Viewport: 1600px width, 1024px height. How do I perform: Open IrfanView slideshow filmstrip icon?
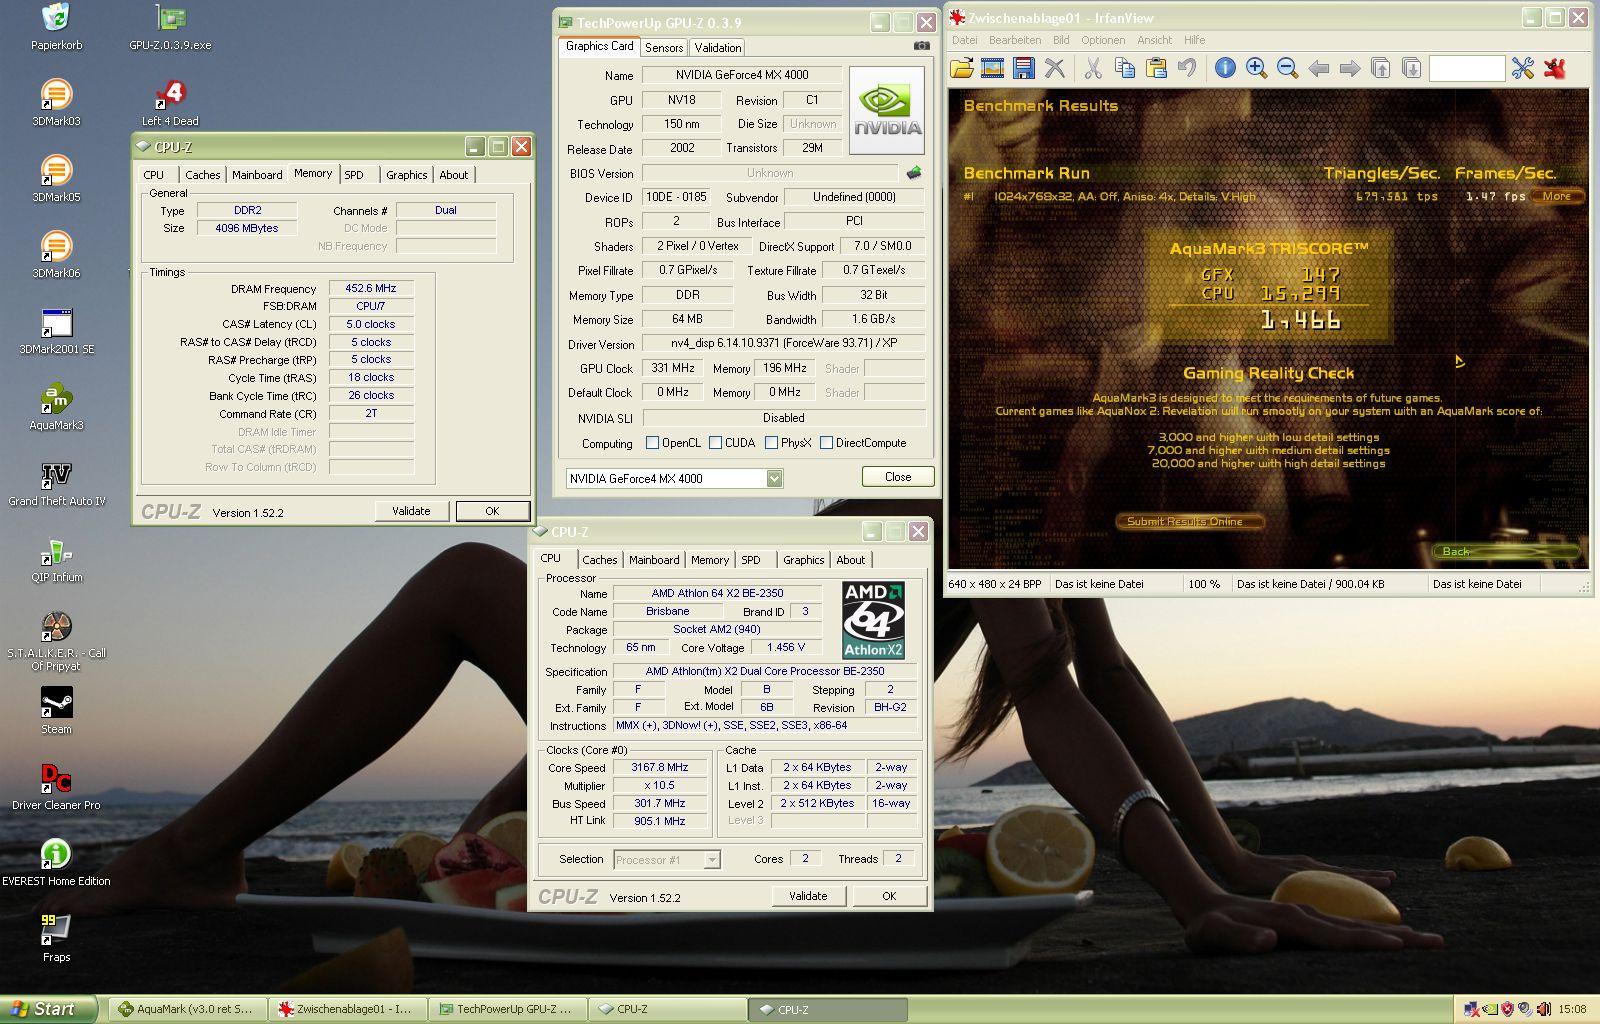[993, 68]
